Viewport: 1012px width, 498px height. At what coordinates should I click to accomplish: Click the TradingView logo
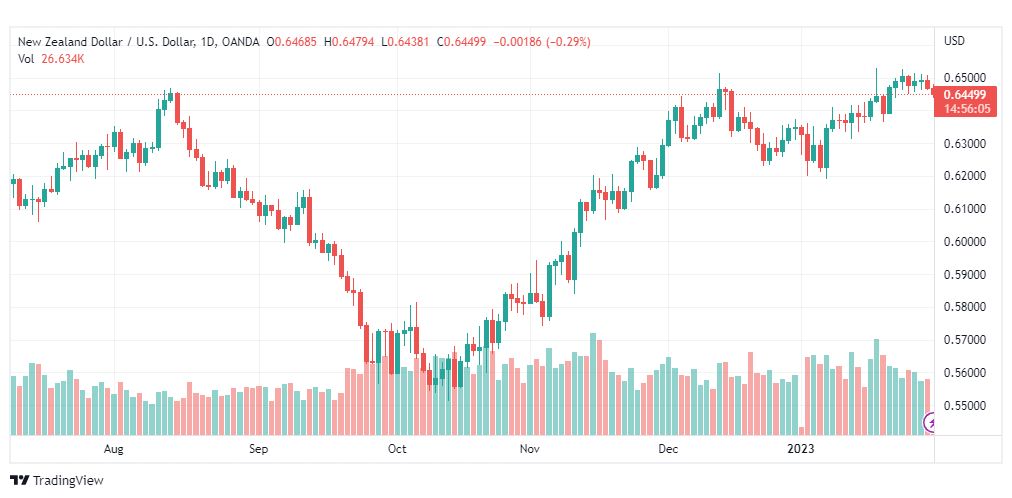[57, 481]
